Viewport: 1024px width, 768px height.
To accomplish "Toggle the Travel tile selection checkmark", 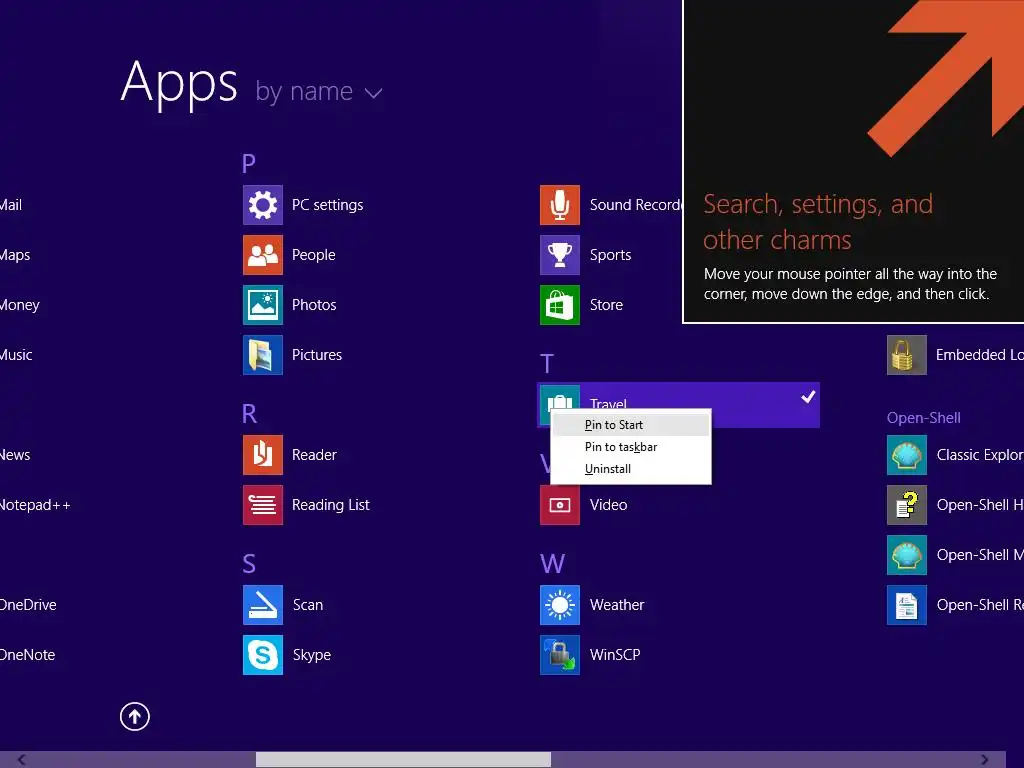I will (x=808, y=396).
